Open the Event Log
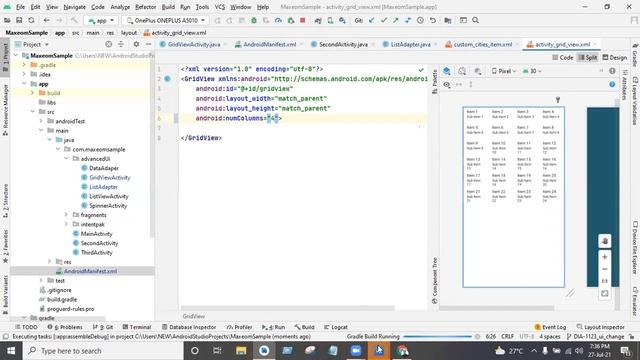Screen dimensions: 640x360 550,327
